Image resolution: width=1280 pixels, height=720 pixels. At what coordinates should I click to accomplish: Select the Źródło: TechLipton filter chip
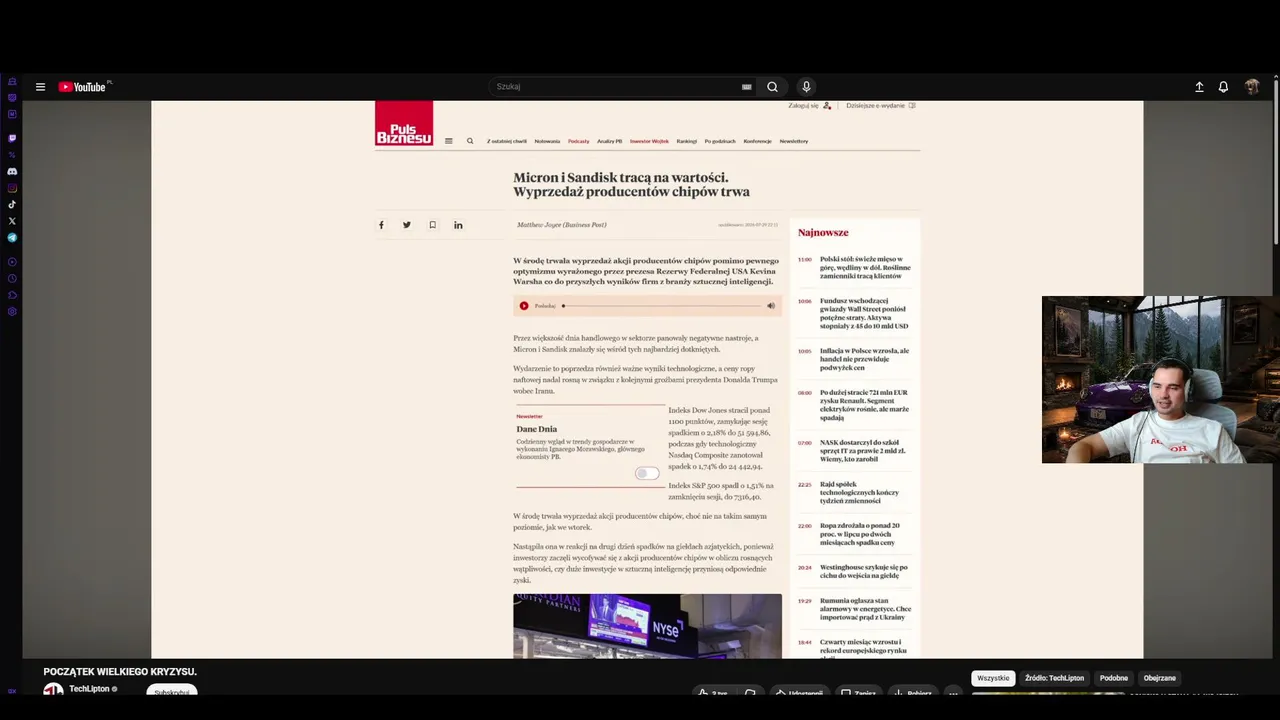[x=1054, y=678]
